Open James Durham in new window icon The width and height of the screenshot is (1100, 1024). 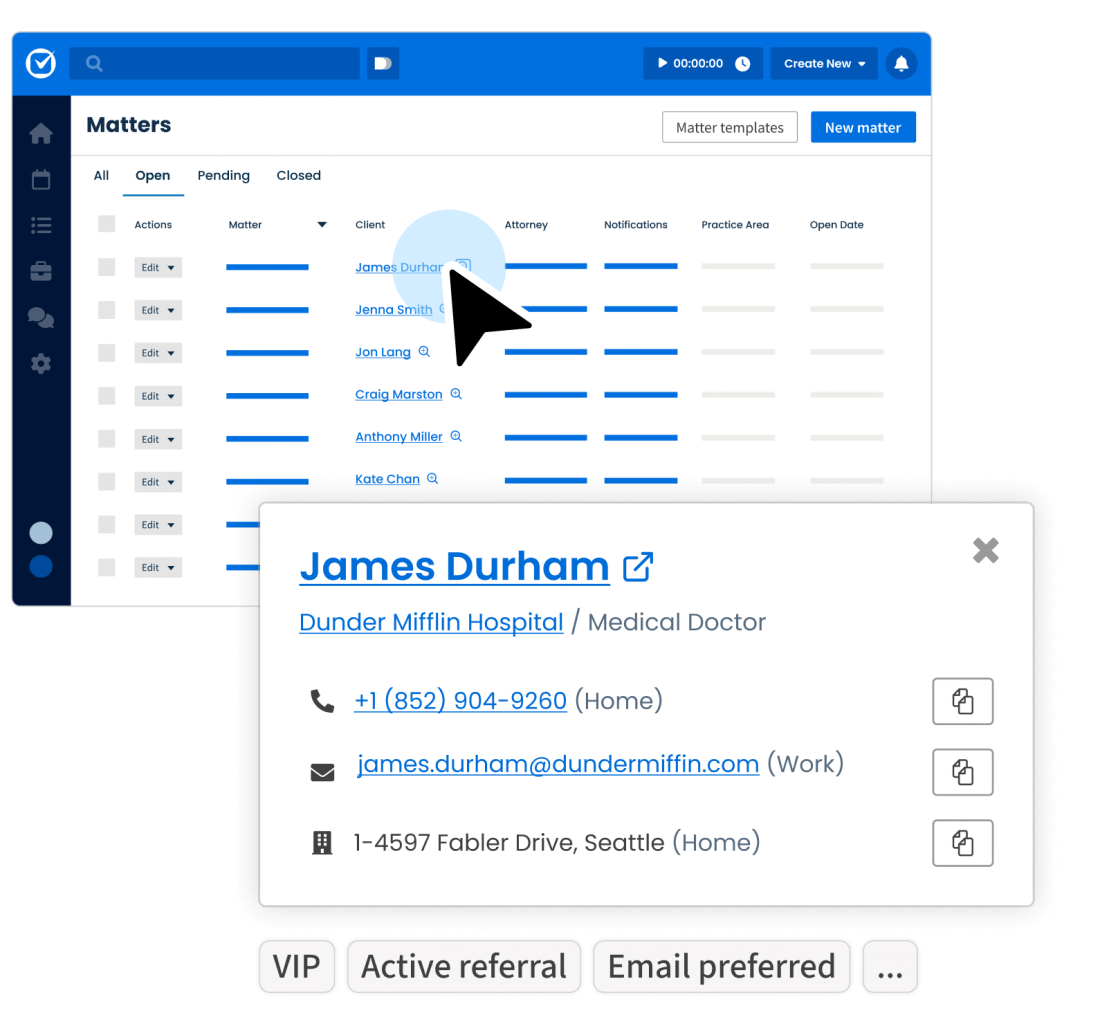(x=638, y=567)
